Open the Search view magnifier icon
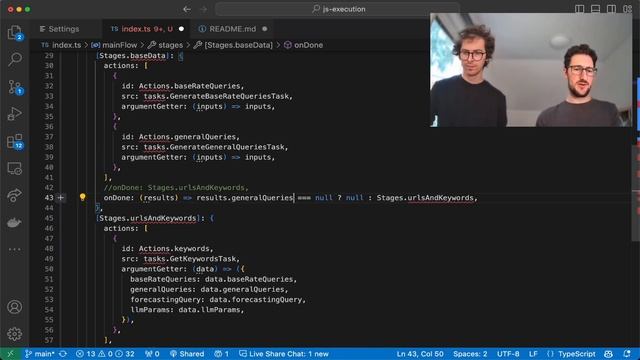Viewport: 640px width, 360px height. pyautogui.click(x=14, y=59)
